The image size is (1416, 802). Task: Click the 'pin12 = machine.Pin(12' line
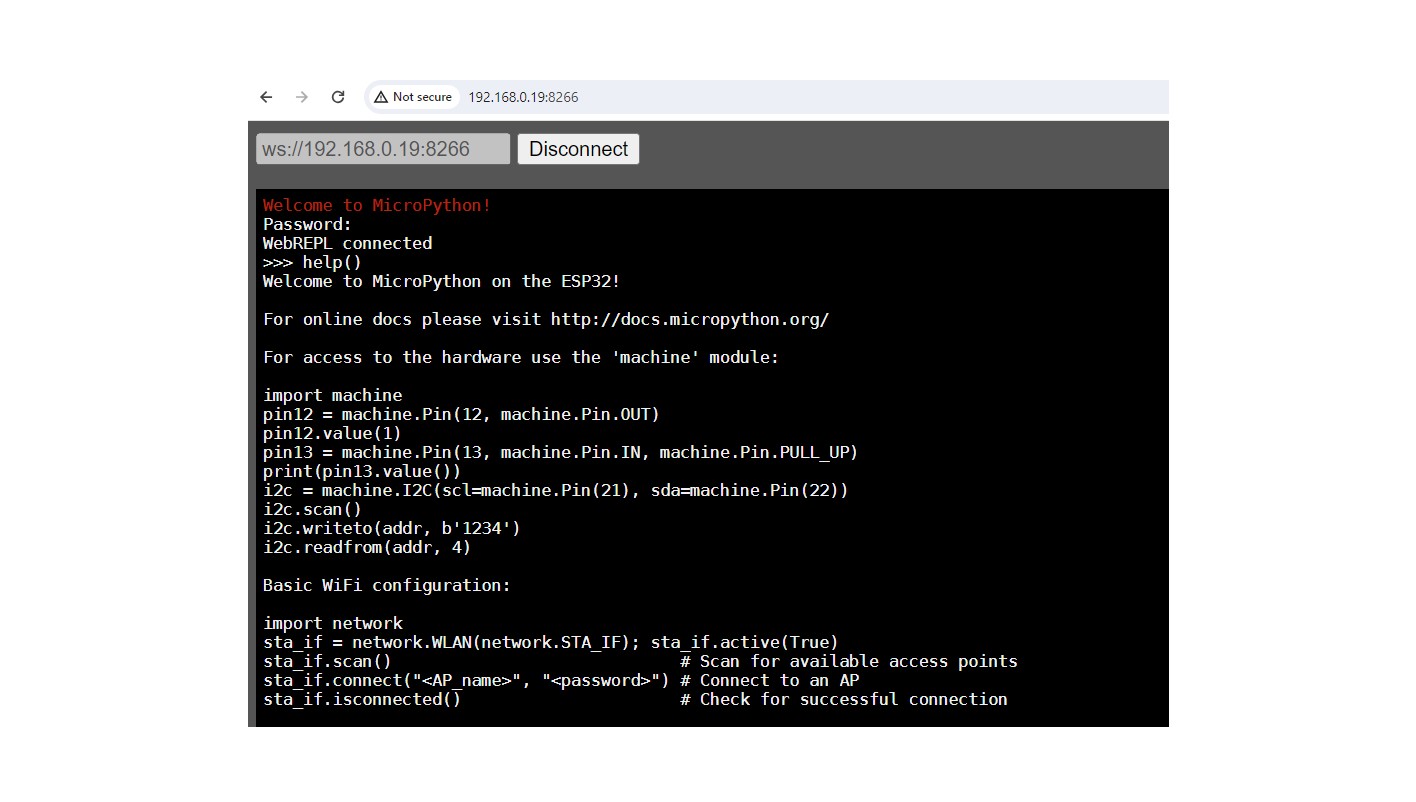coord(461,414)
